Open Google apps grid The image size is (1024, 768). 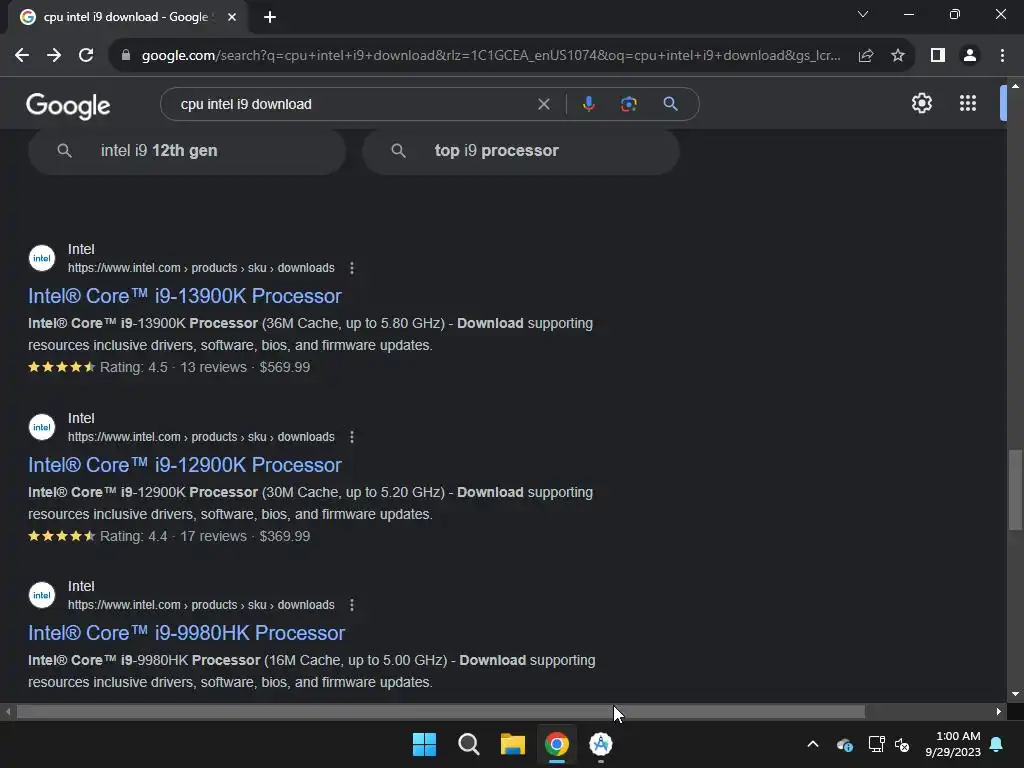click(968, 103)
